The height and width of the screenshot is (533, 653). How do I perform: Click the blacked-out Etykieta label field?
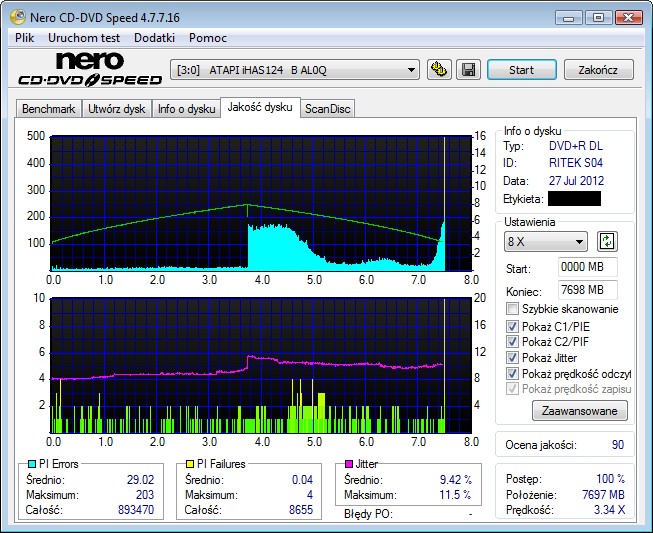pyautogui.click(x=574, y=199)
